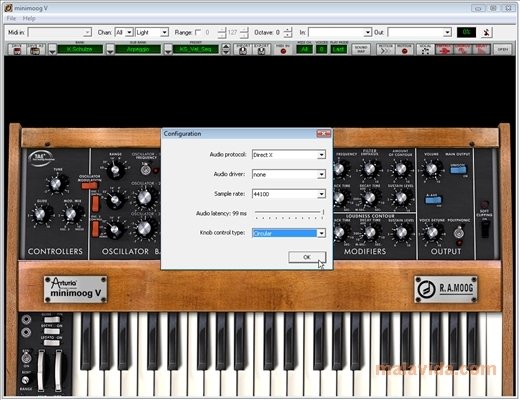Image resolution: width=520 pixels, height=400 pixels.
Task: Click the Tune knob in Controllers section
Action: [57, 184]
